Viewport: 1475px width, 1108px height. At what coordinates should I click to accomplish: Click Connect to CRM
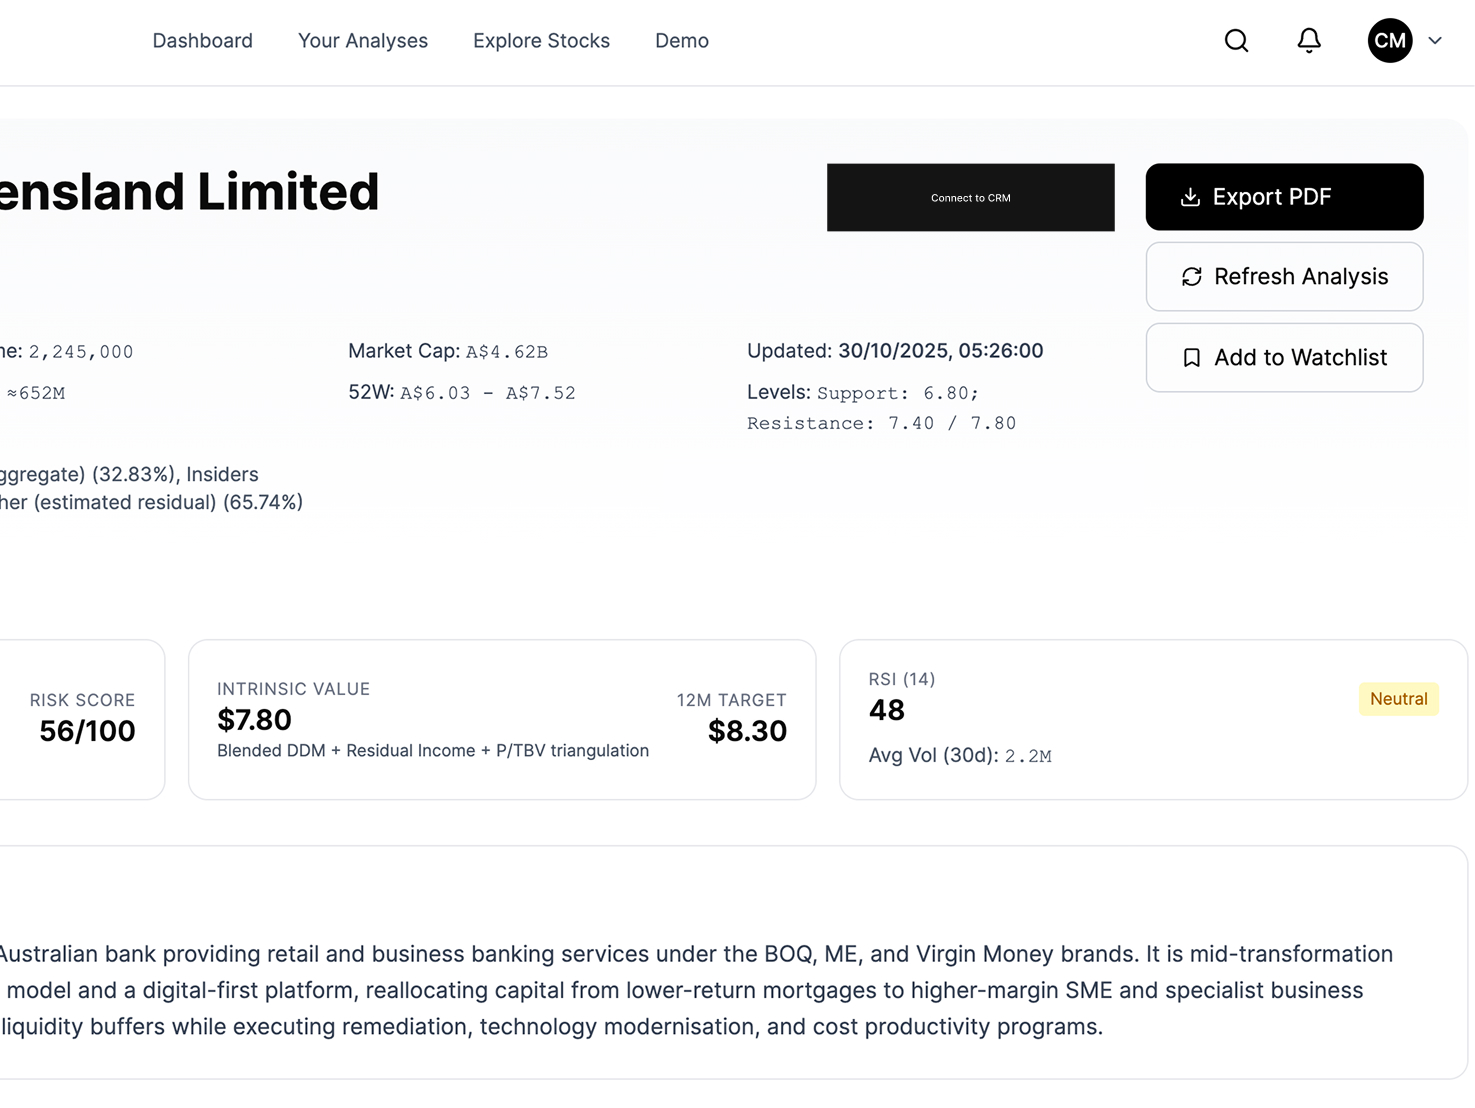point(969,197)
